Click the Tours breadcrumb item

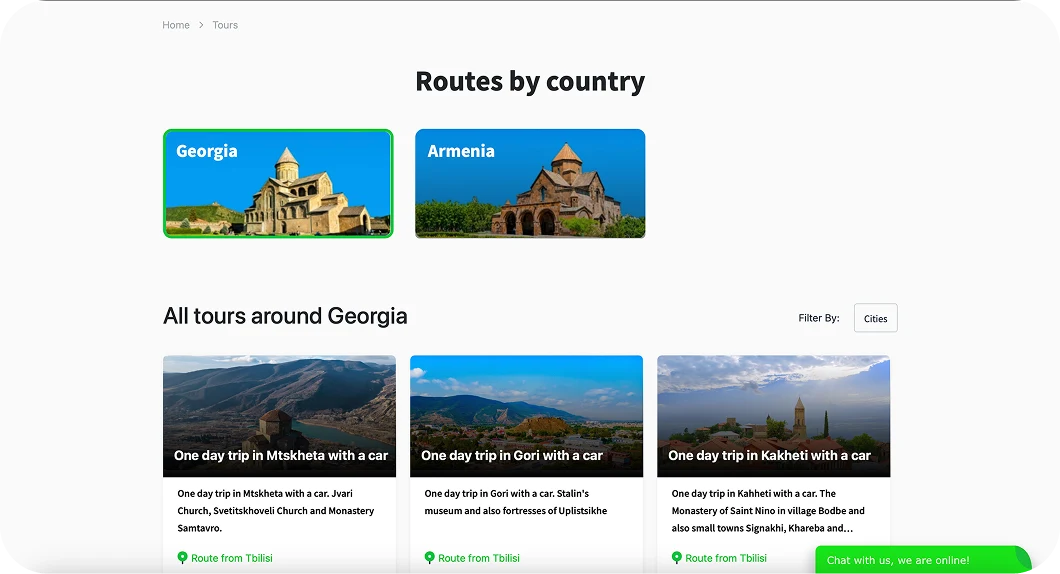(225, 25)
